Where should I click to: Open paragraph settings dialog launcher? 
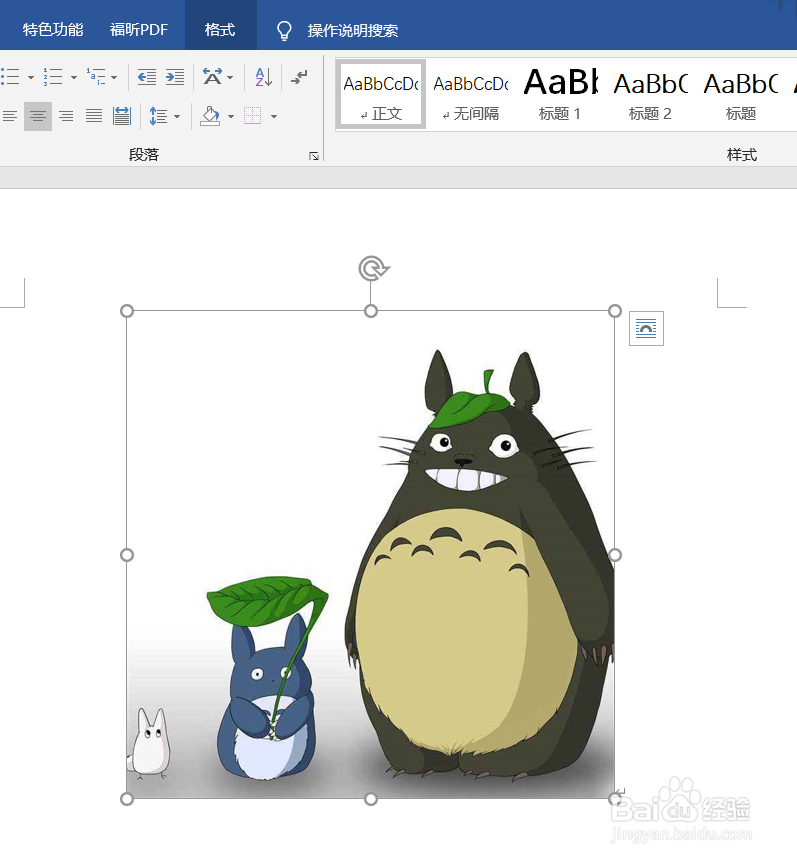pyautogui.click(x=314, y=156)
